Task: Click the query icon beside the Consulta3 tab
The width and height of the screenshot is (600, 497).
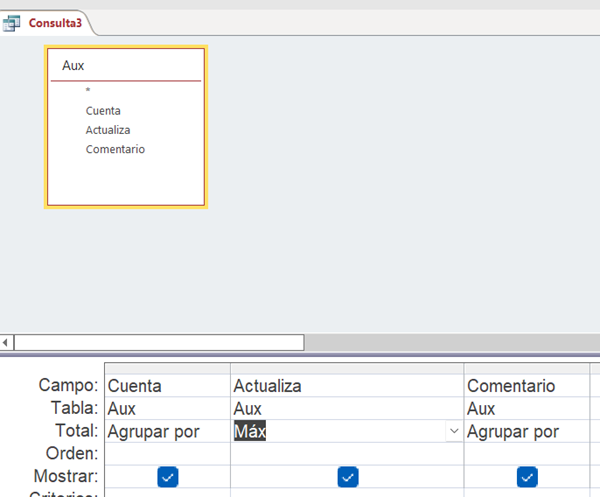Action: 11,23
